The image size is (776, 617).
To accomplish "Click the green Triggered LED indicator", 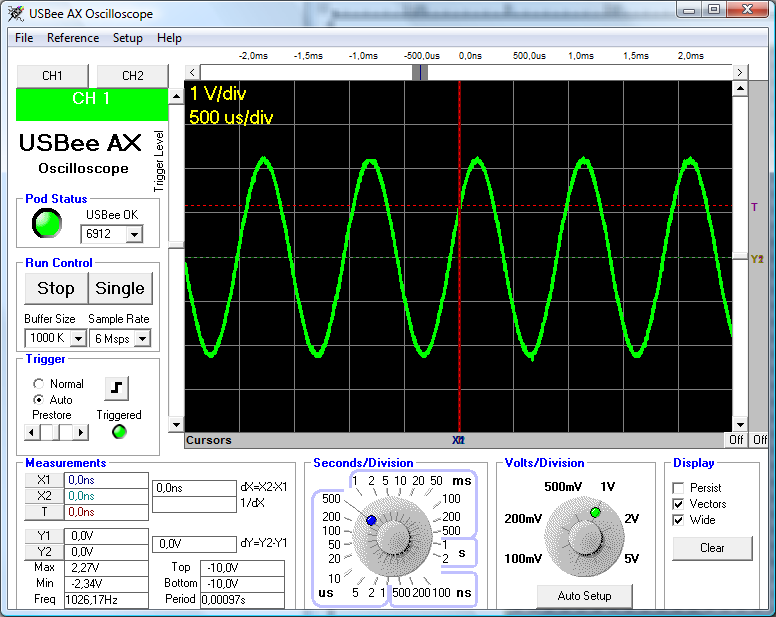I will coord(119,432).
